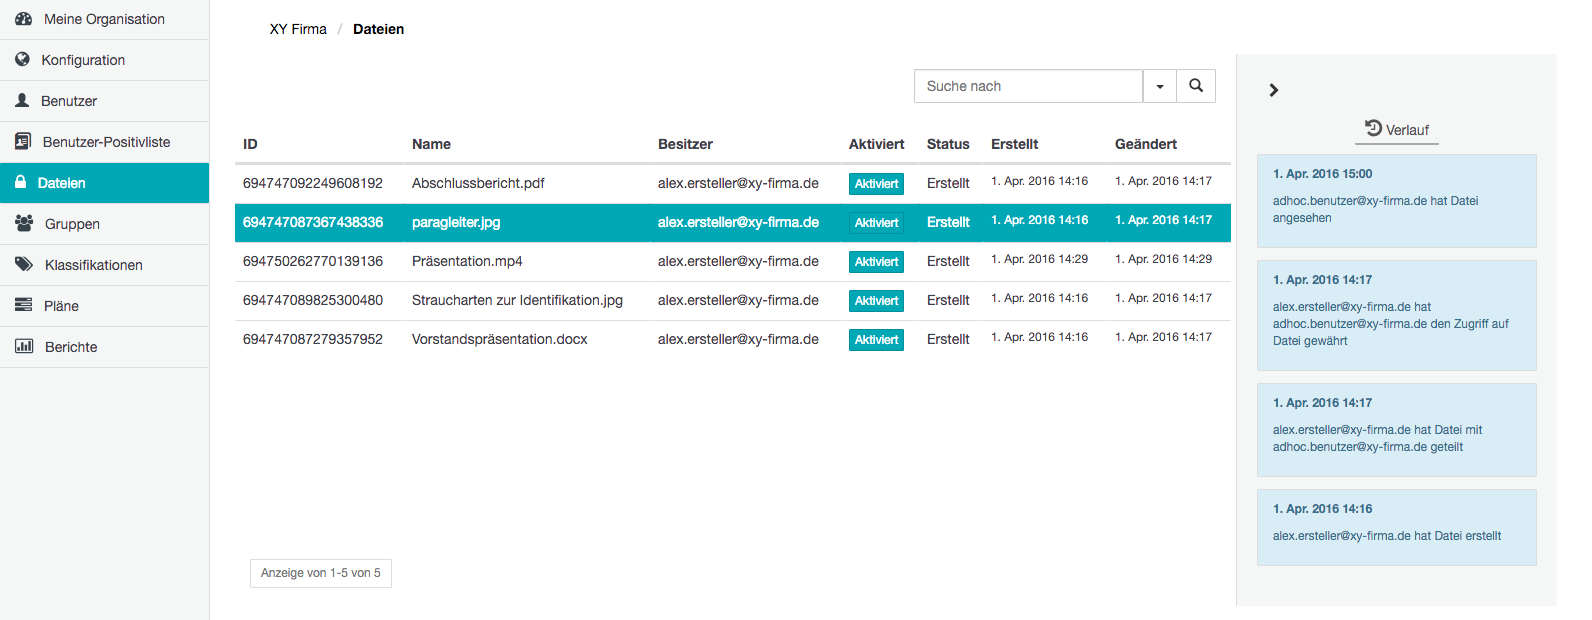The width and height of the screenshot is (1592, 620).
Task: Click the Pläne list icon
Action: 24,306
